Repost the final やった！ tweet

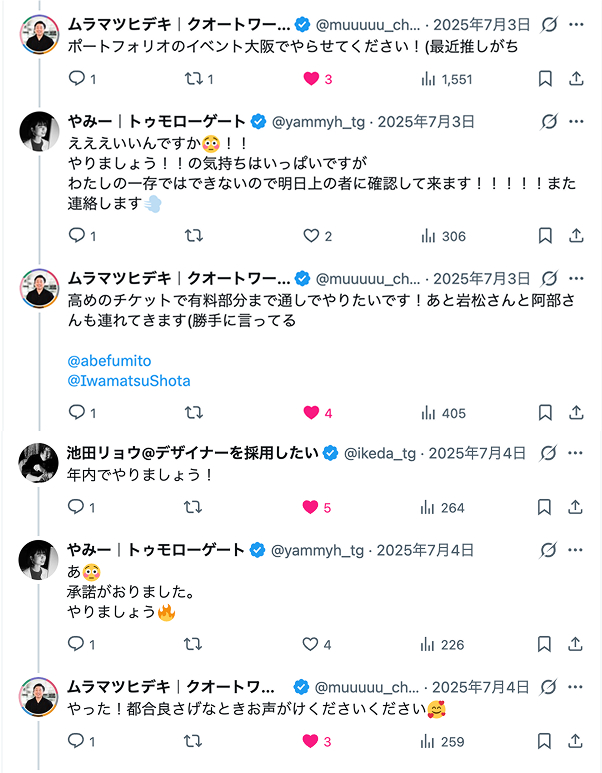[x=195, y=741]
